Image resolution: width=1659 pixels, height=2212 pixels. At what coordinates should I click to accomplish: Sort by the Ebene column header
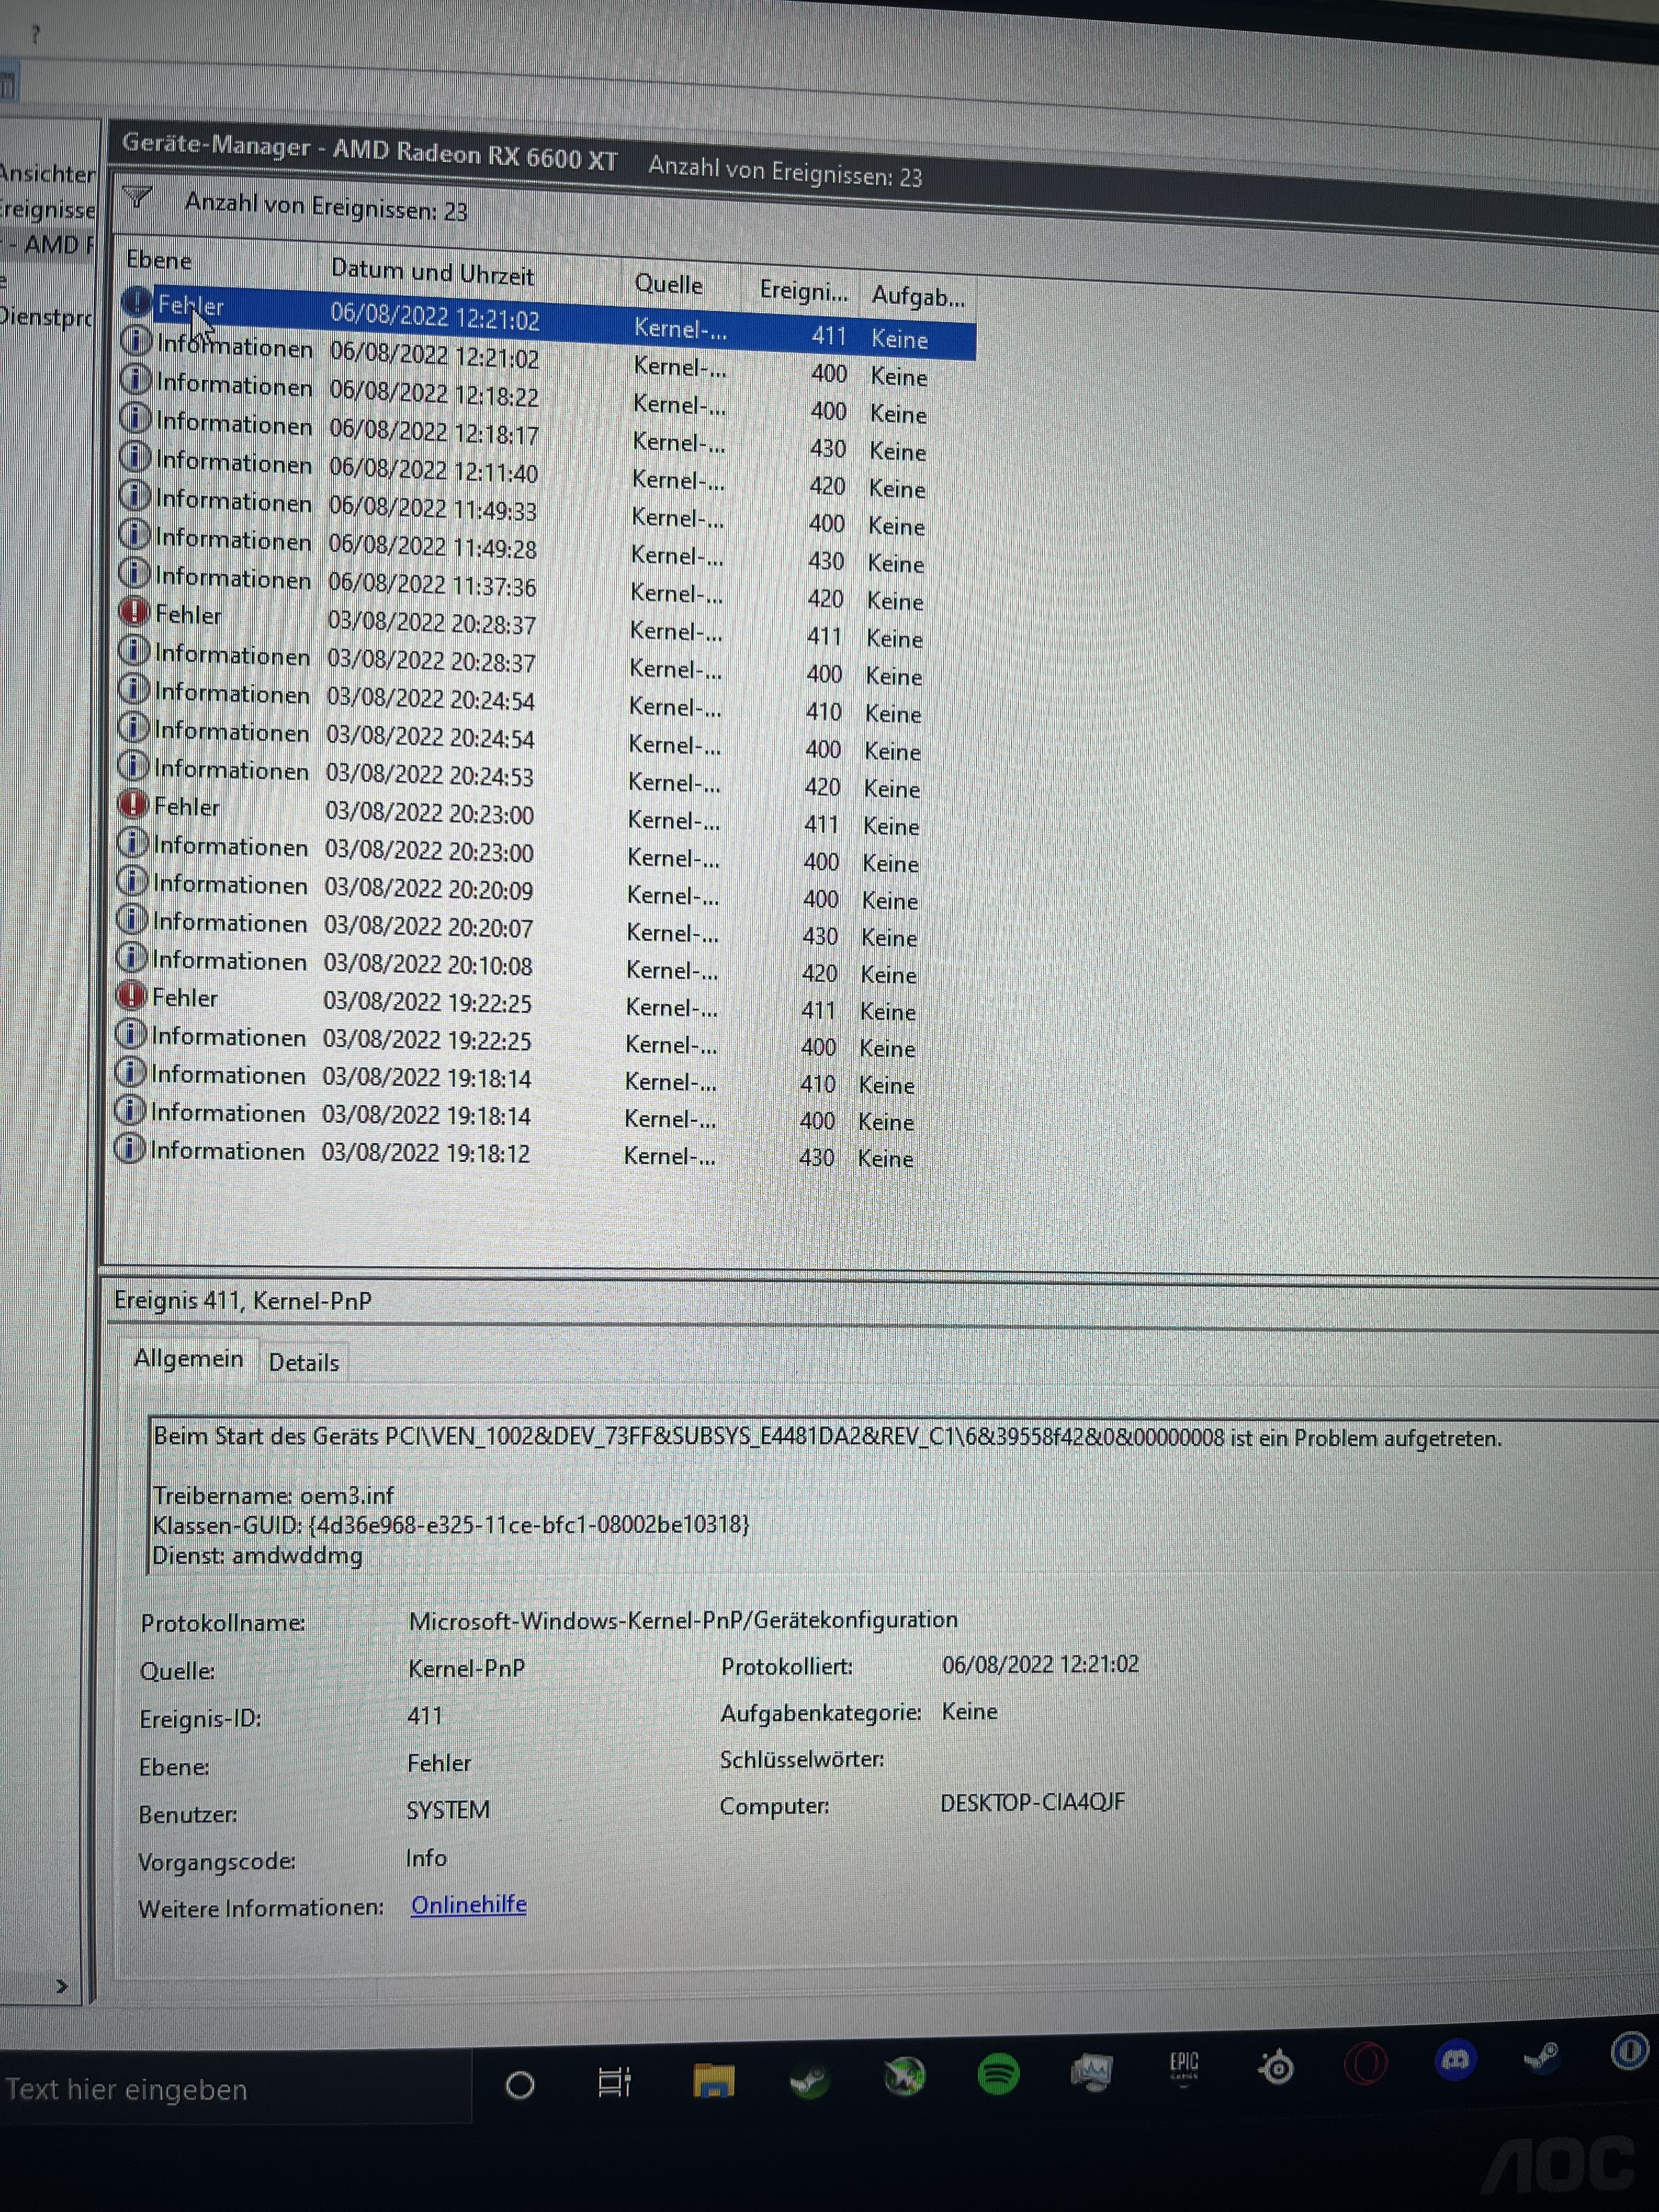tap(158, 260)
